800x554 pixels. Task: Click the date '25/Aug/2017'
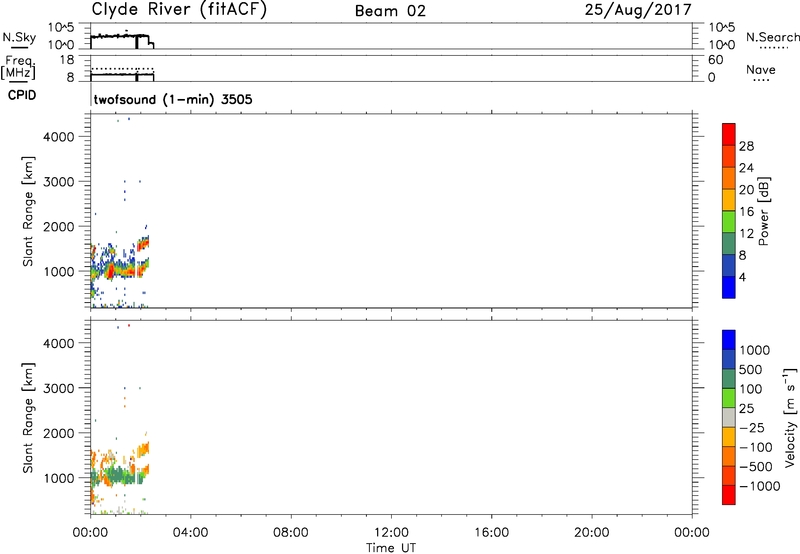click(638, 10)
